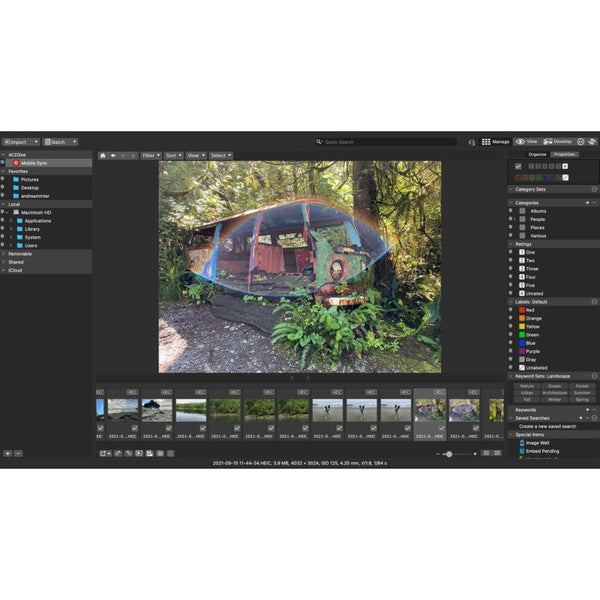
Task: Click the Labels: Default settings circle icon
Action: [594, 302]
